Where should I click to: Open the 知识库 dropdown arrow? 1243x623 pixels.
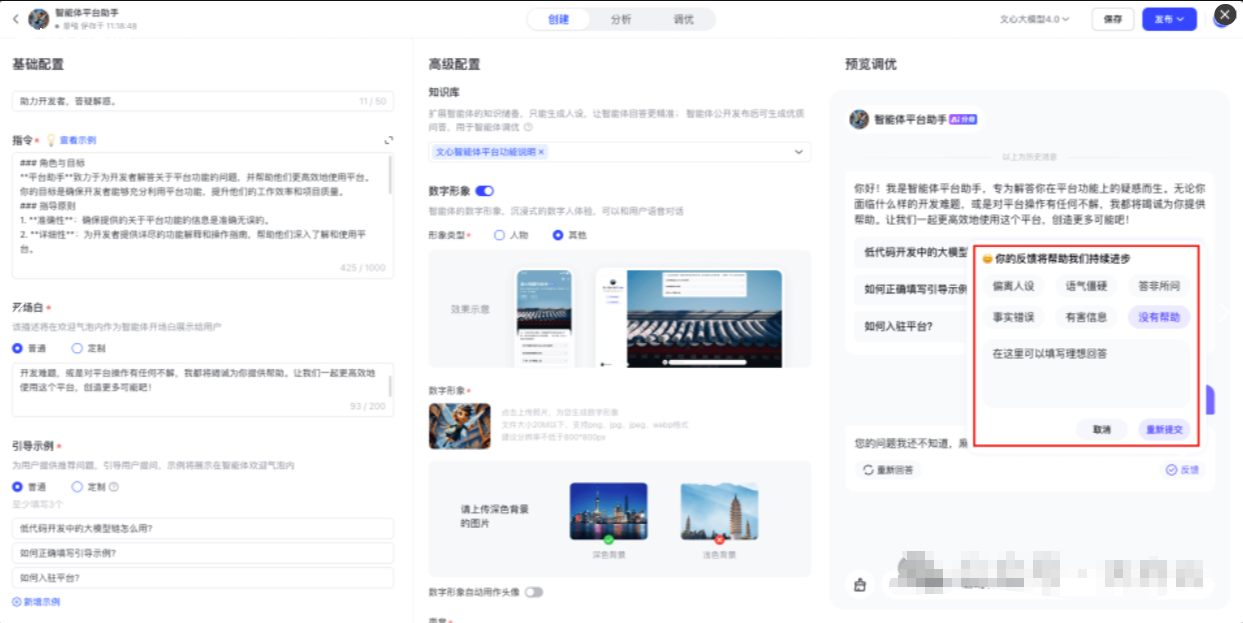(798, 152)
